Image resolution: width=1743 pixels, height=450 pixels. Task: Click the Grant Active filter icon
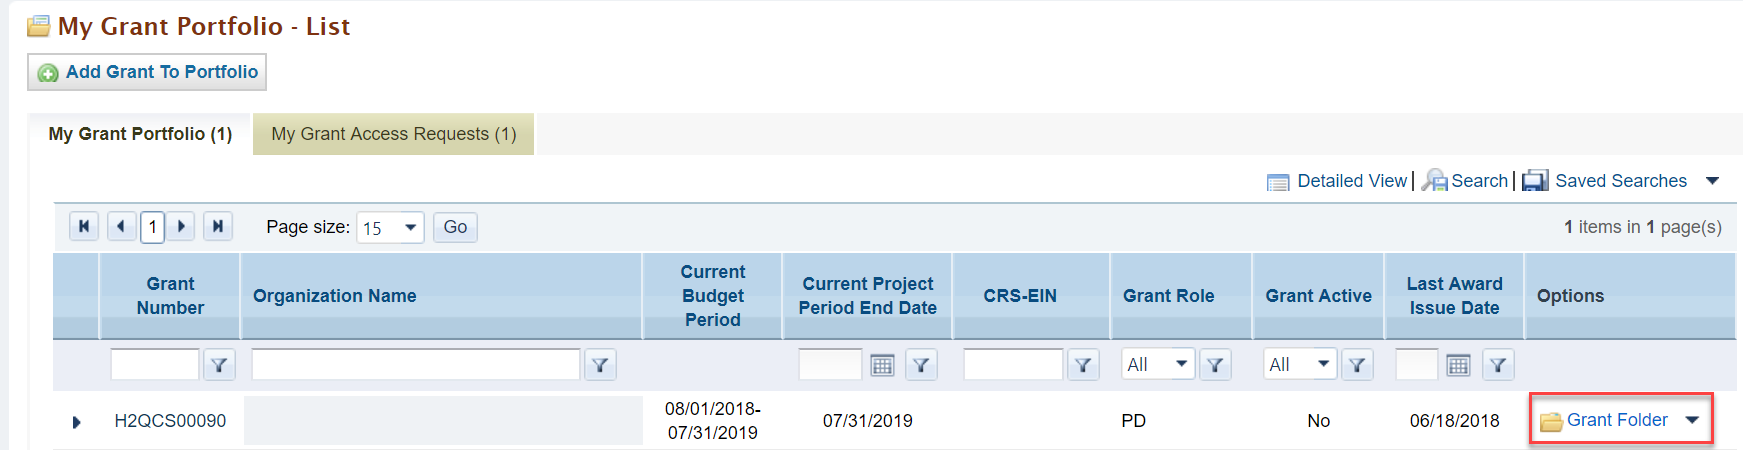[1357, 365]
